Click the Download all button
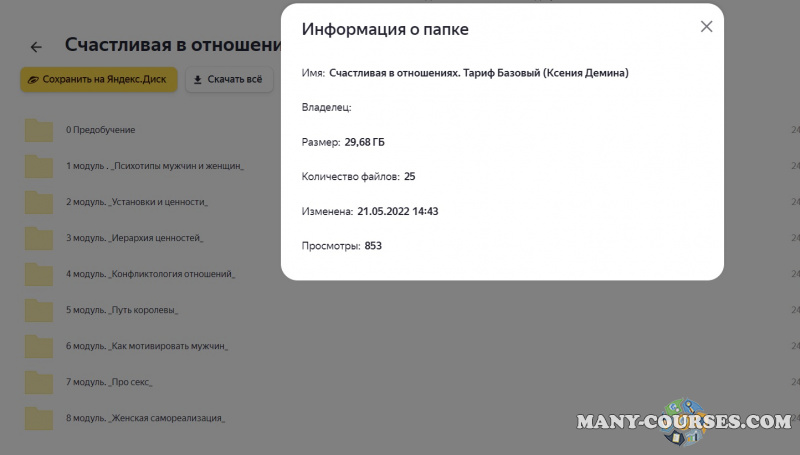 click(x=228, y=79)
